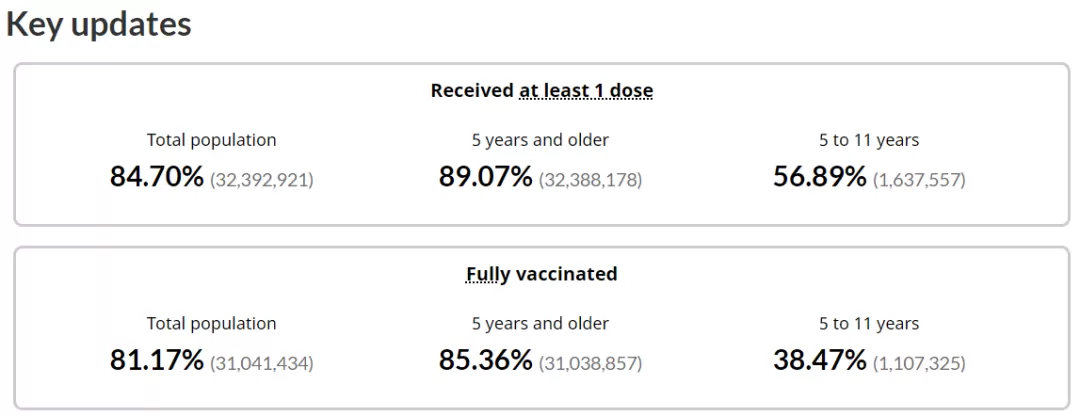Click the 56.89% five to 11 years figure
Screen dimensions: 1080x416
[820, 177]
